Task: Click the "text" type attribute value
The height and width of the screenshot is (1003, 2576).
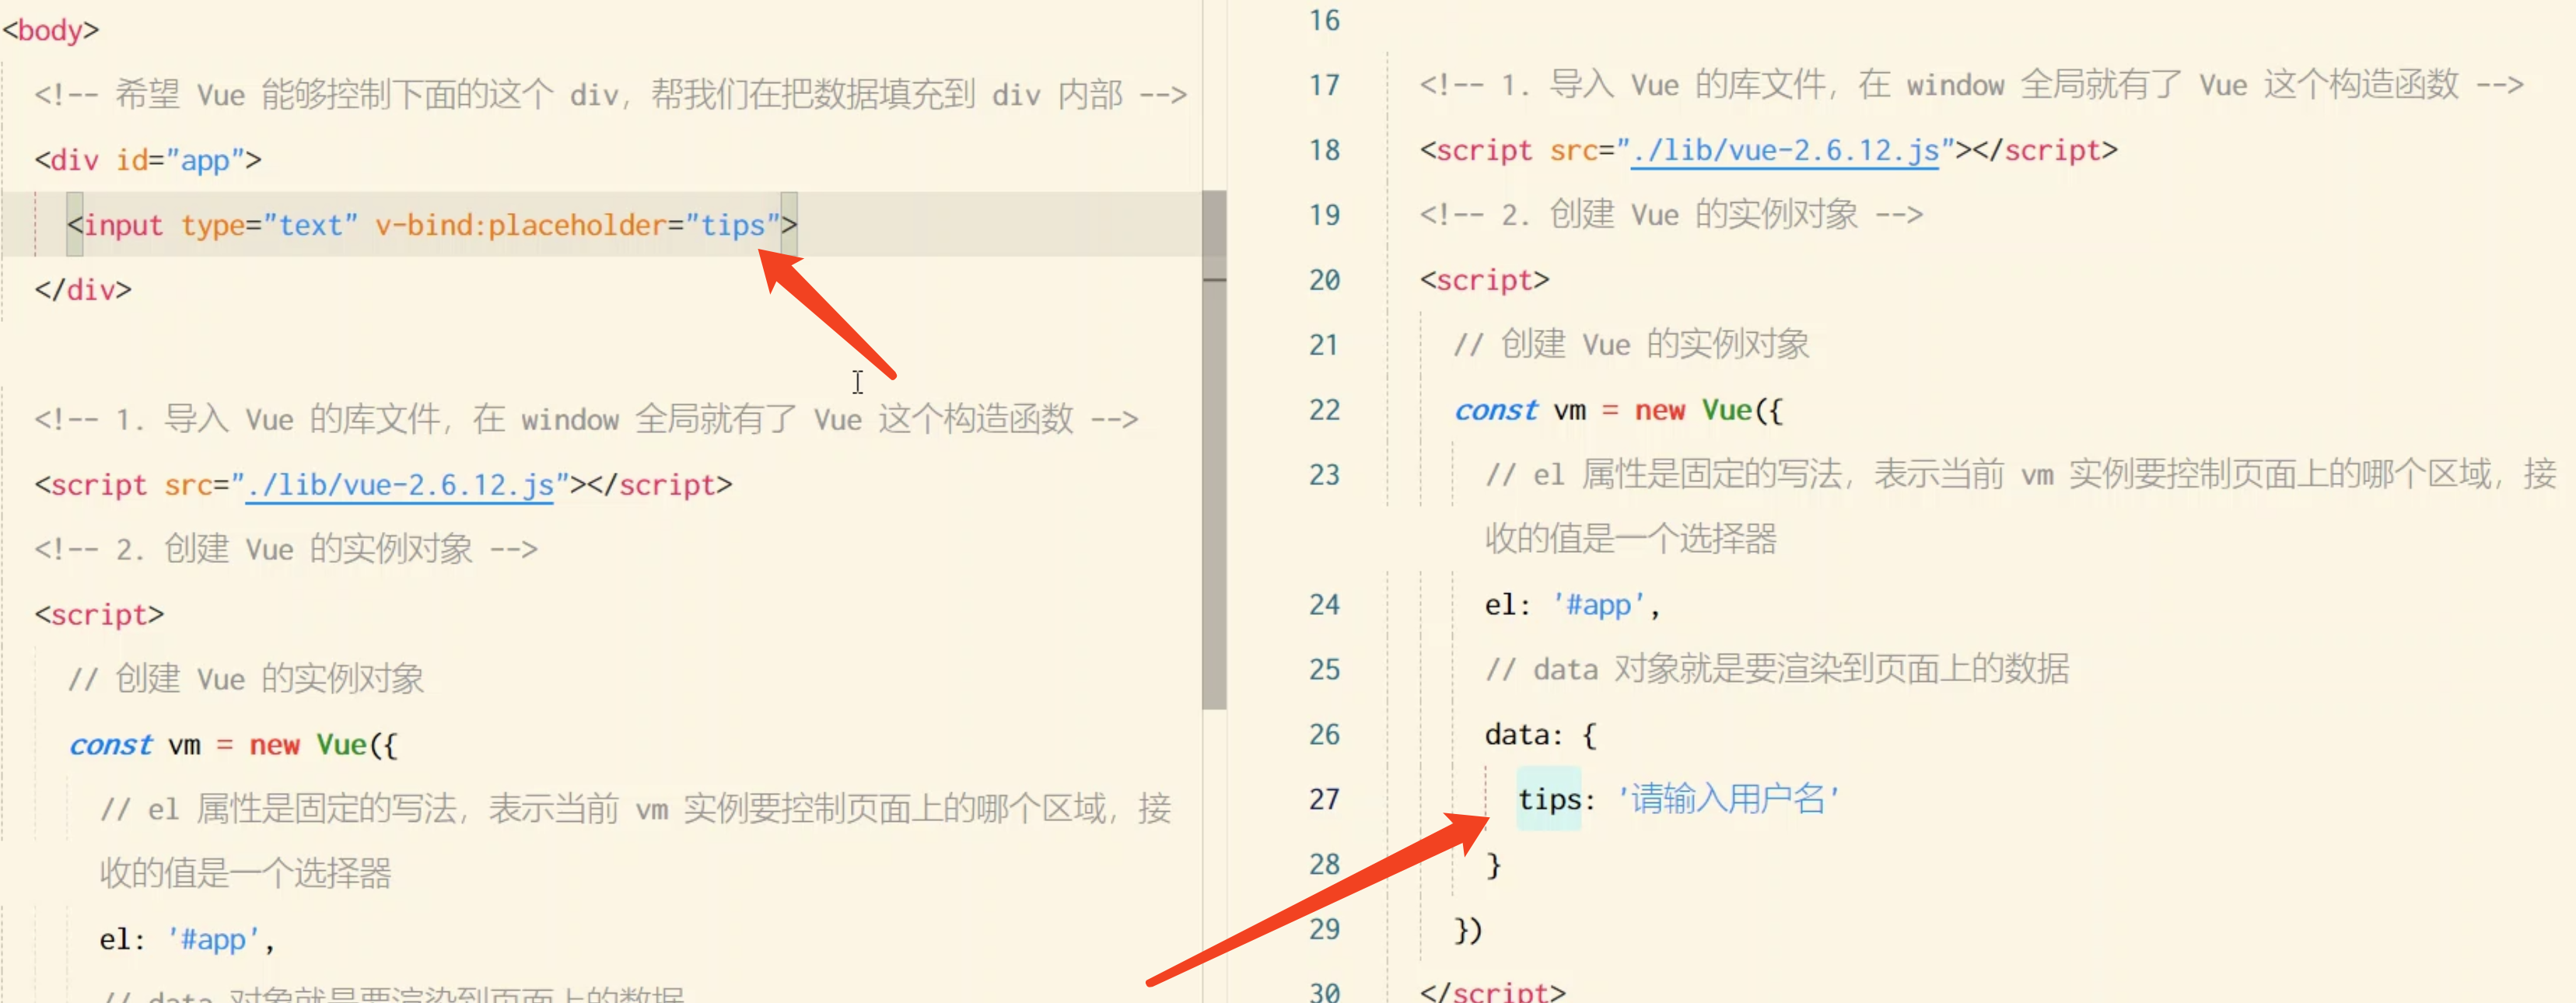Action: (310, 225)
